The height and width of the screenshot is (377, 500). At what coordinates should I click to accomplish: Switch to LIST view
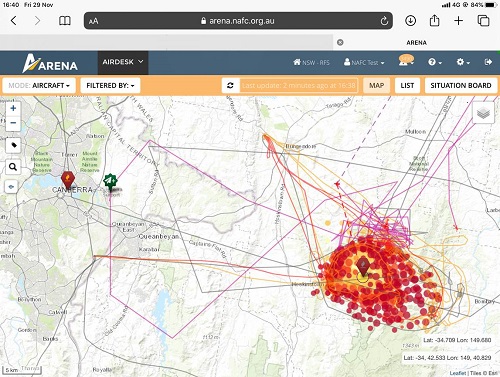(x=407, y=86)
